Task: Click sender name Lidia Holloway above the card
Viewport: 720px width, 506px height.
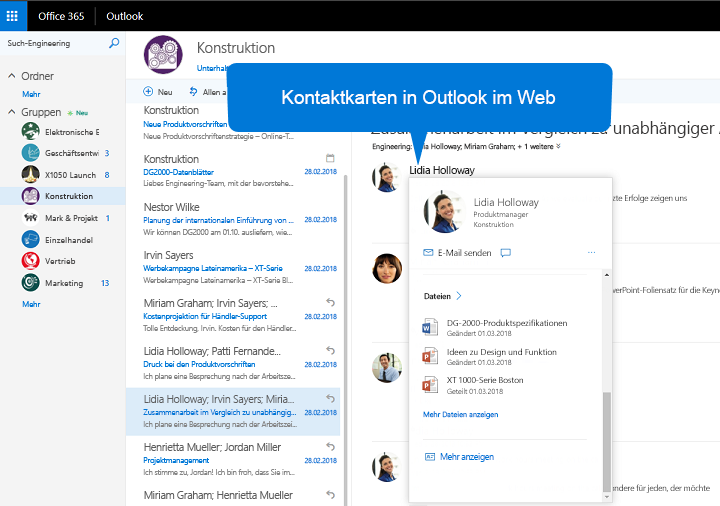Action: click(x=442, y=170)
